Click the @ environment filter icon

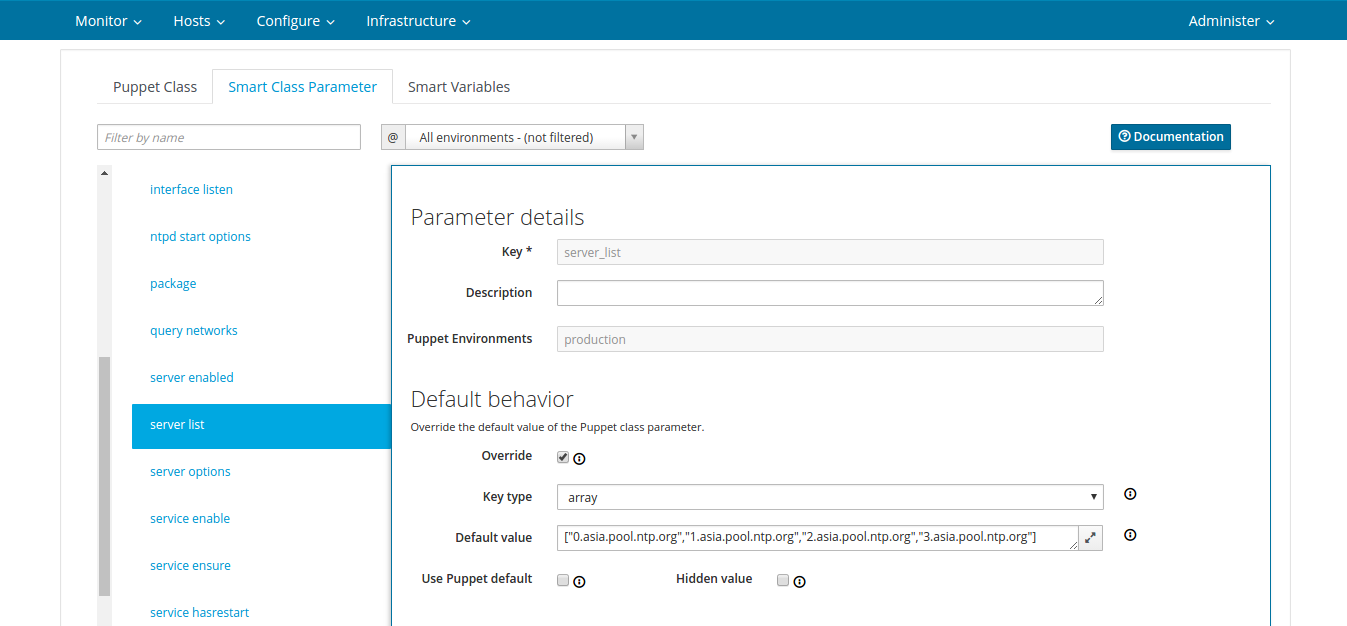click(x=393, y=137)
